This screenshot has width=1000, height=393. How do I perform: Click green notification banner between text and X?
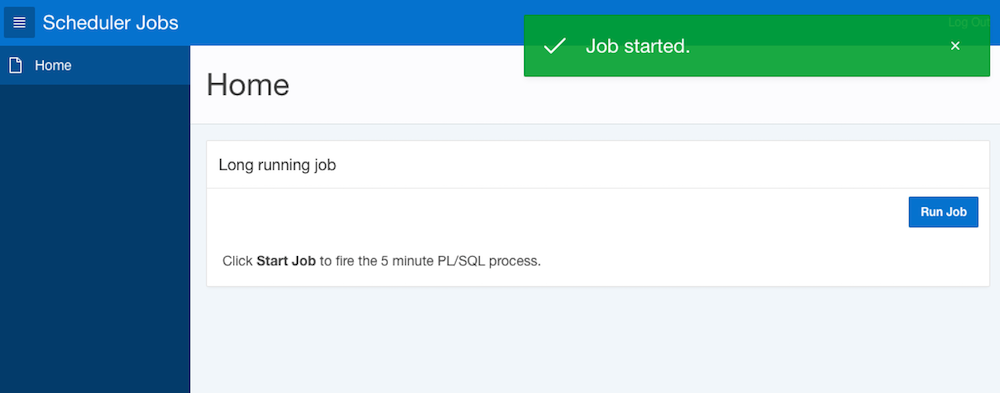point(816,46)
